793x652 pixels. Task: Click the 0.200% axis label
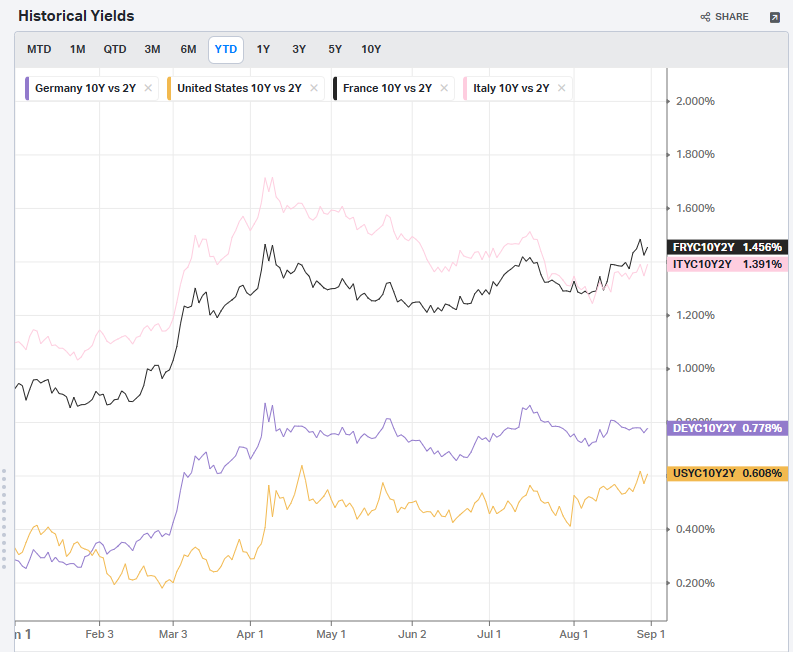point(695,583)
